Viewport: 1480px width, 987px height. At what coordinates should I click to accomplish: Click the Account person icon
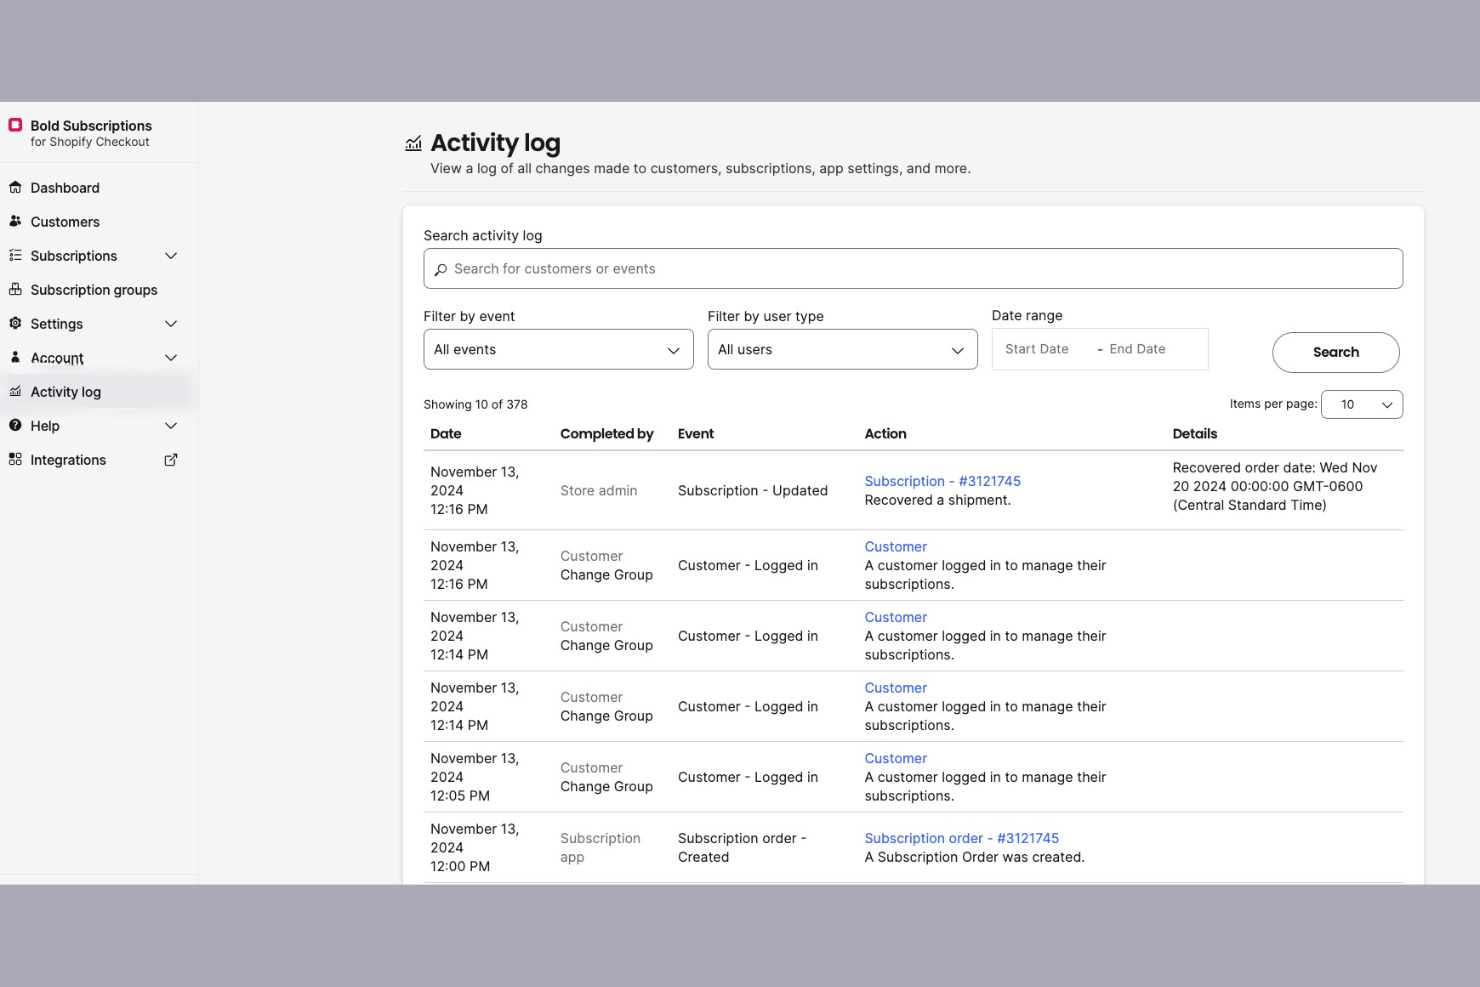15,357
